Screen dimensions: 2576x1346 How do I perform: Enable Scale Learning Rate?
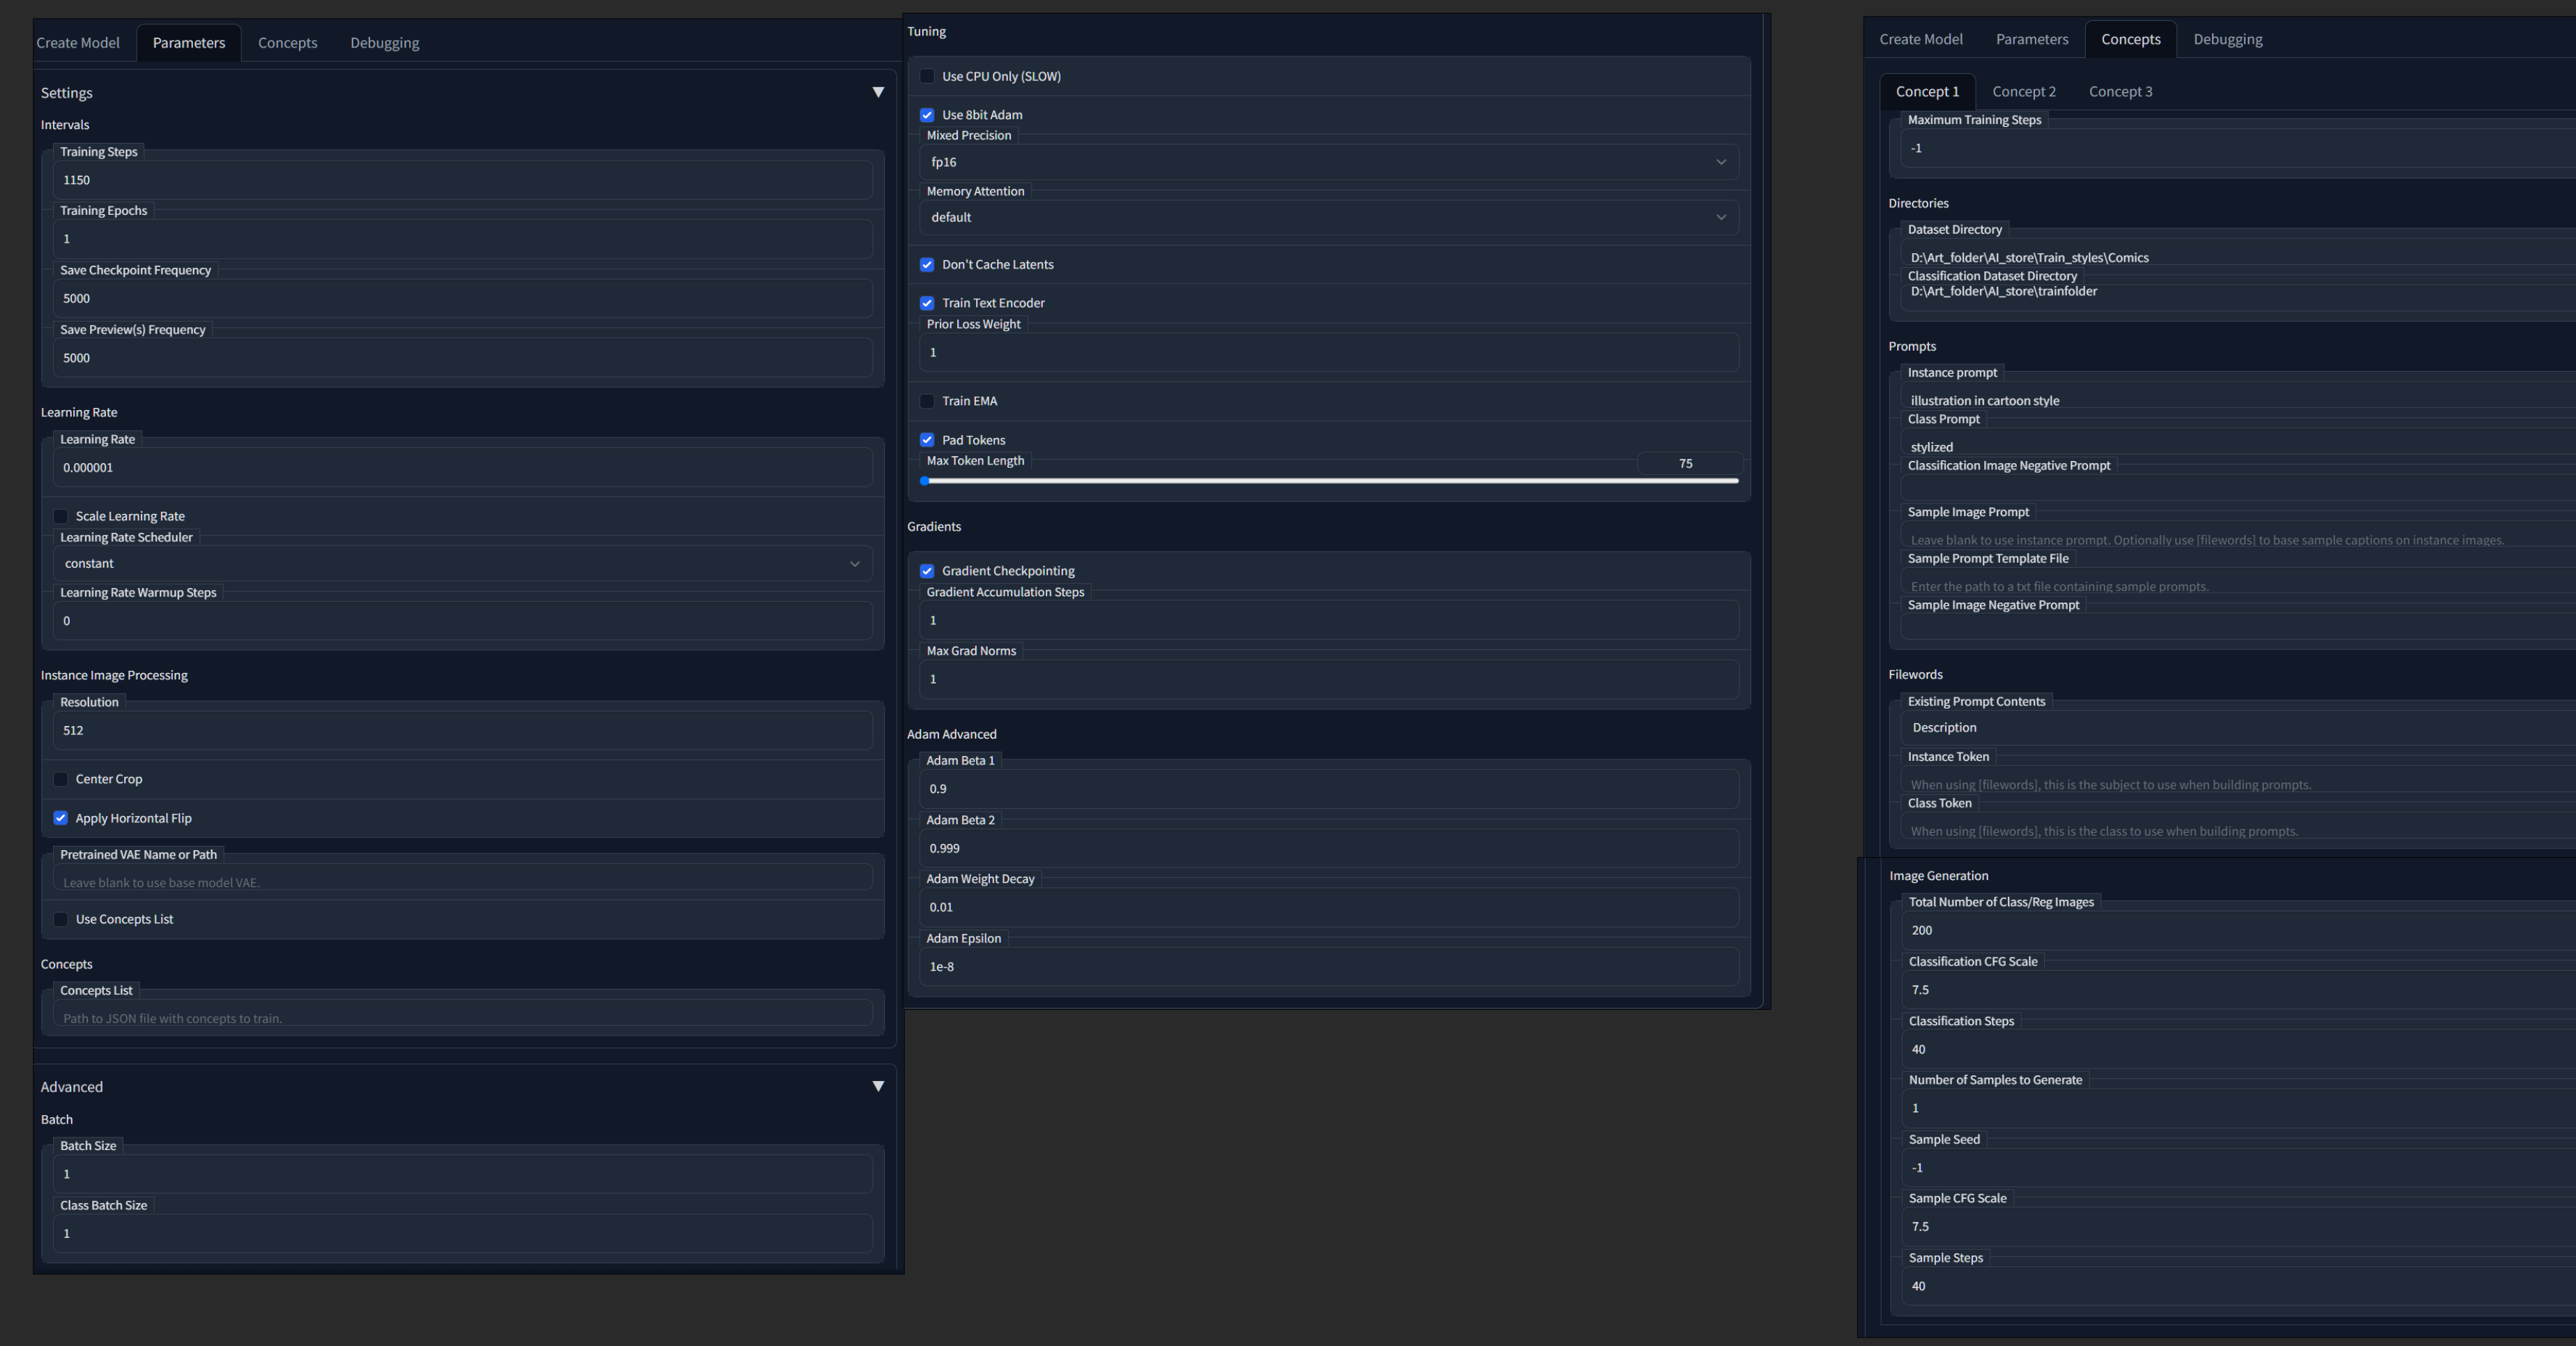coord(61,516)
